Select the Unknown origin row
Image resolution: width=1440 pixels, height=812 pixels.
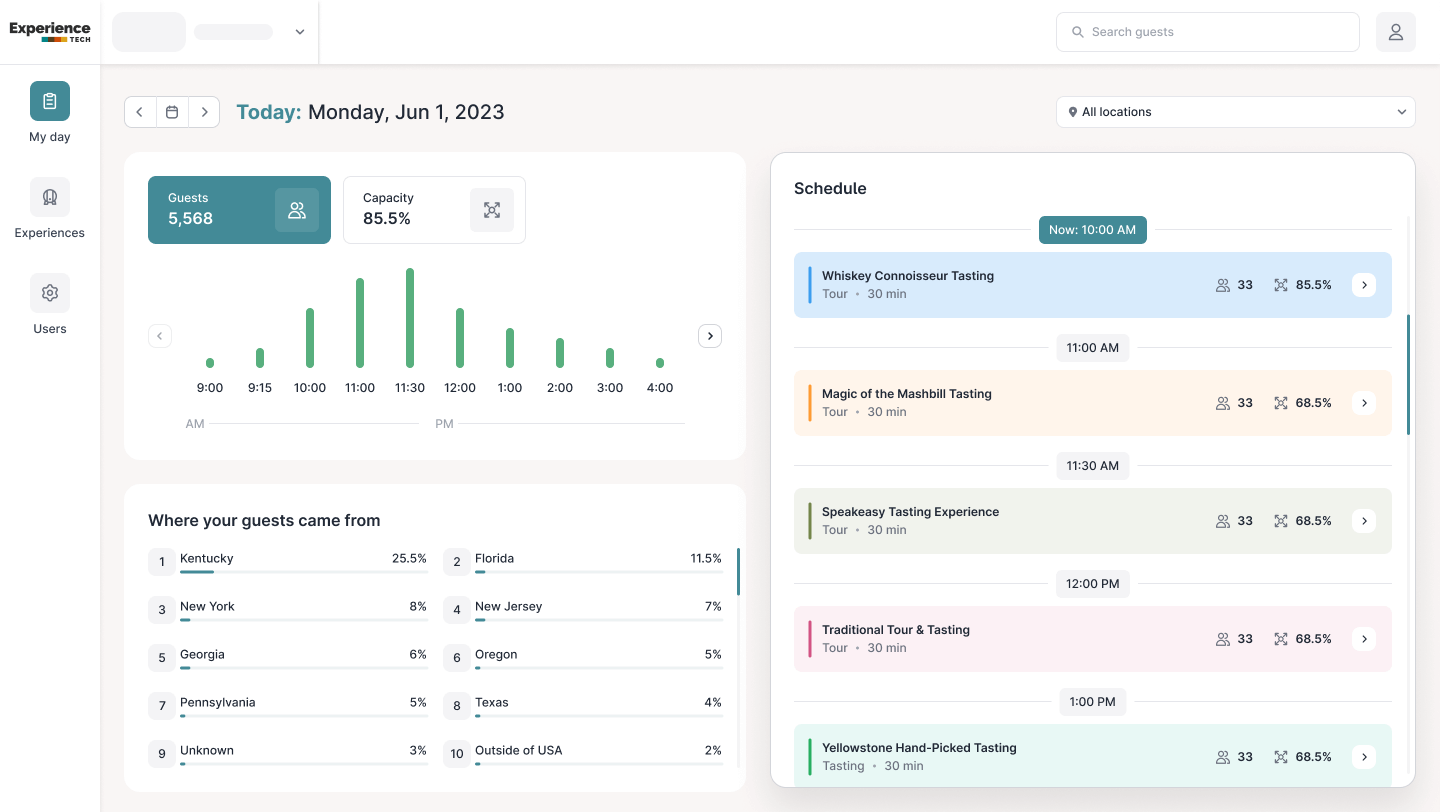click(x=288, y=754)
